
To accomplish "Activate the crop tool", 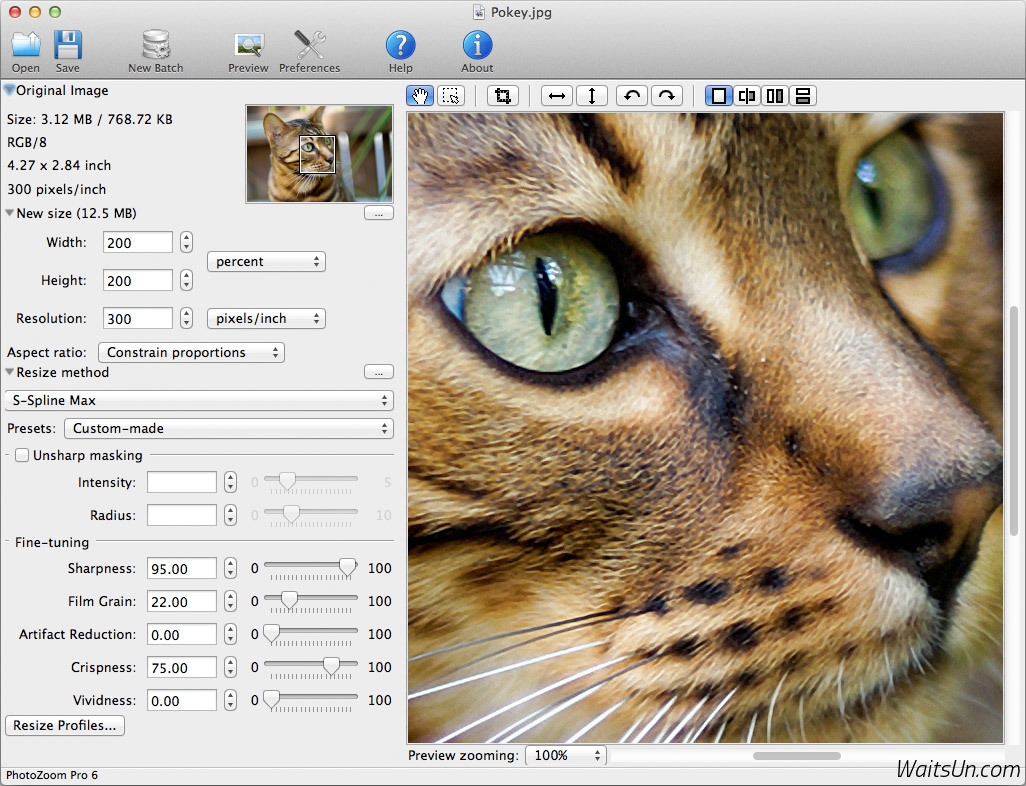I will pos(503,95).
